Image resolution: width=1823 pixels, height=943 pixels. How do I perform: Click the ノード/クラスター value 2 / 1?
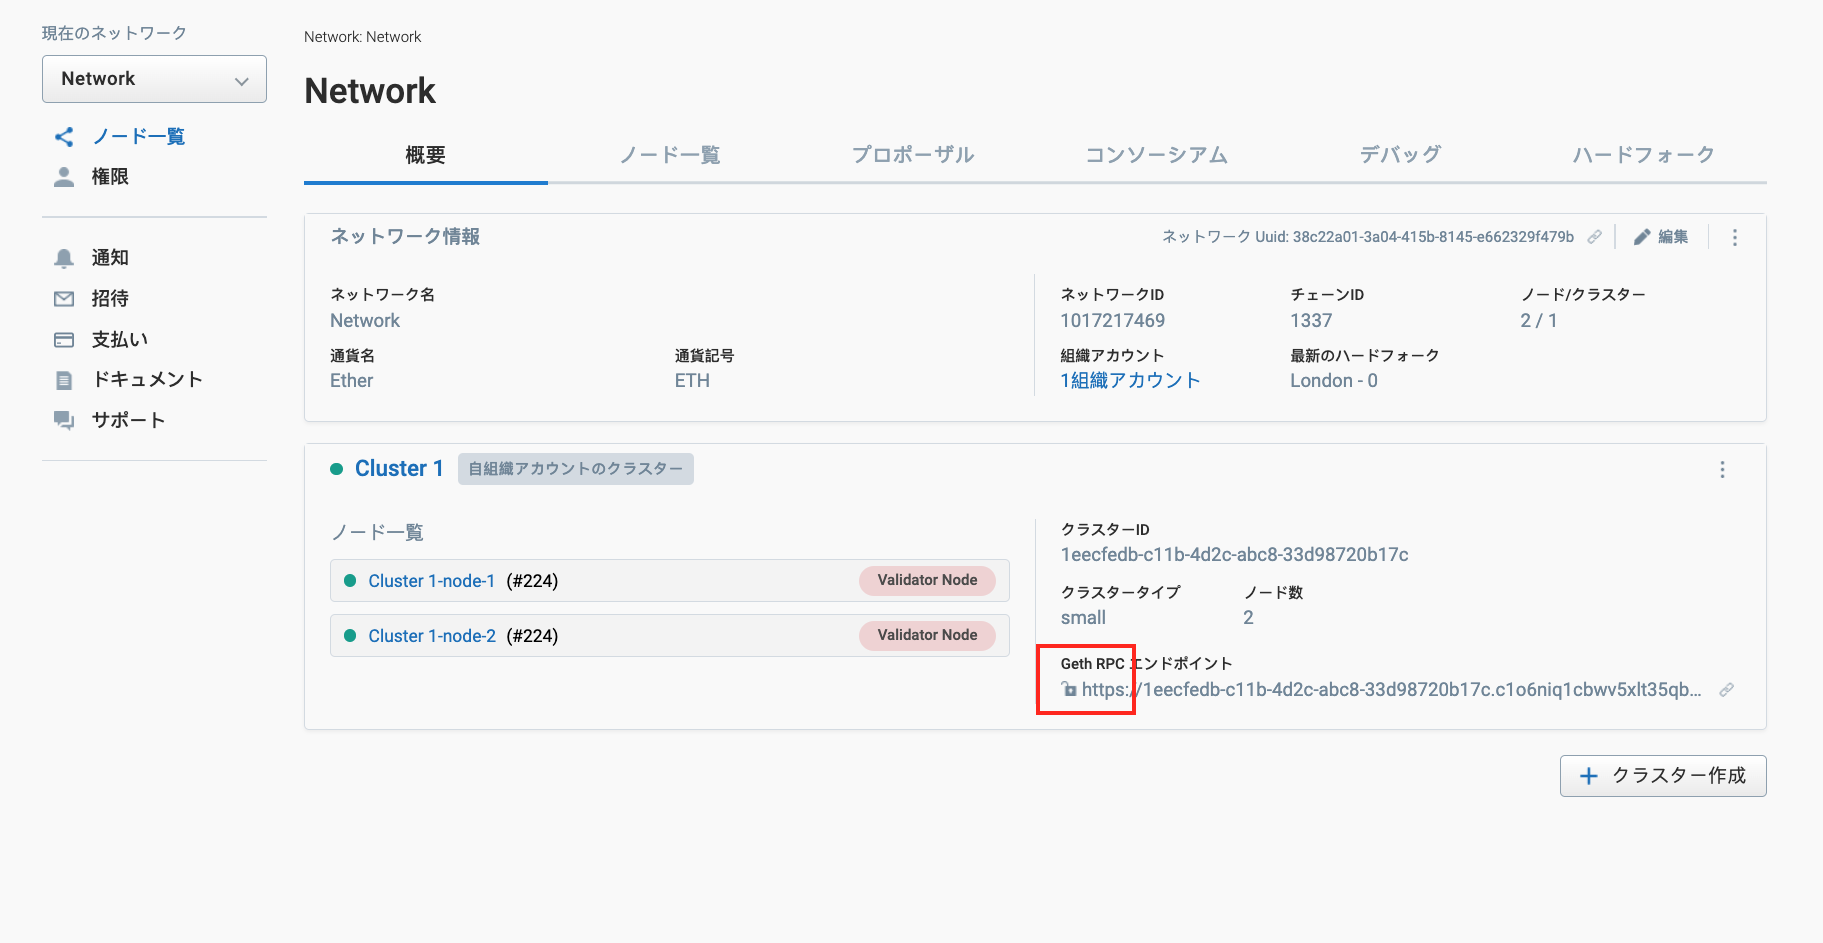click(1539, 321)
